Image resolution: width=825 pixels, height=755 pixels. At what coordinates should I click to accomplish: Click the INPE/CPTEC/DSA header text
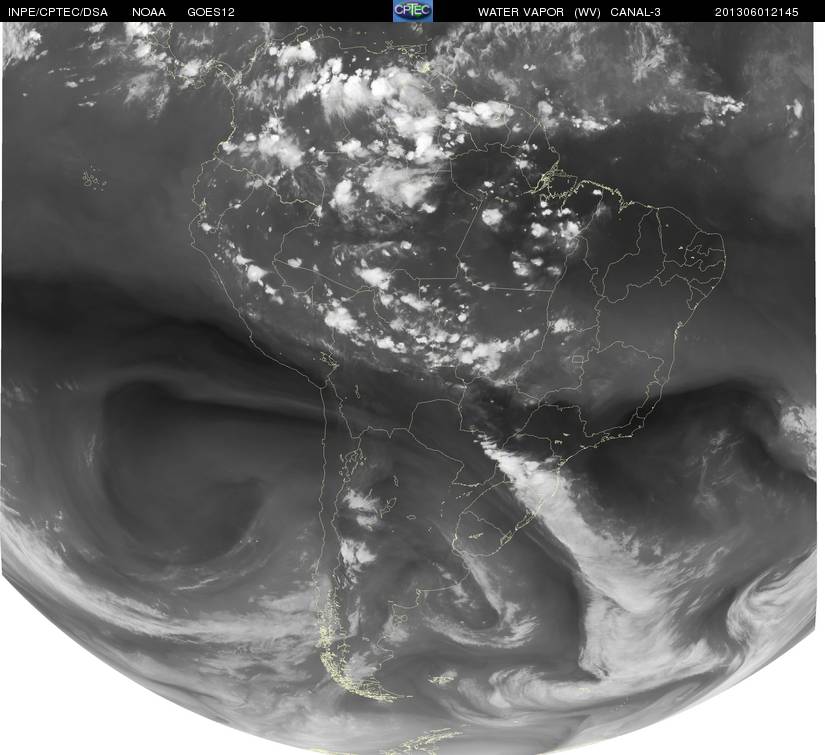click(58, 12)
